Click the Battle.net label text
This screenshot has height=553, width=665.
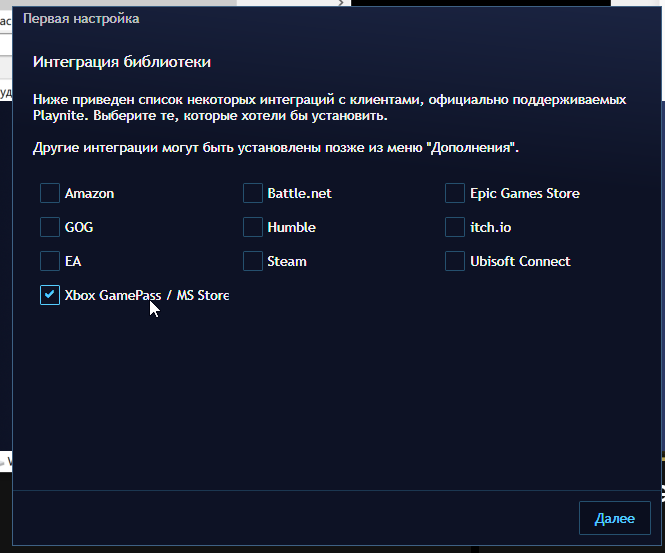299,193
